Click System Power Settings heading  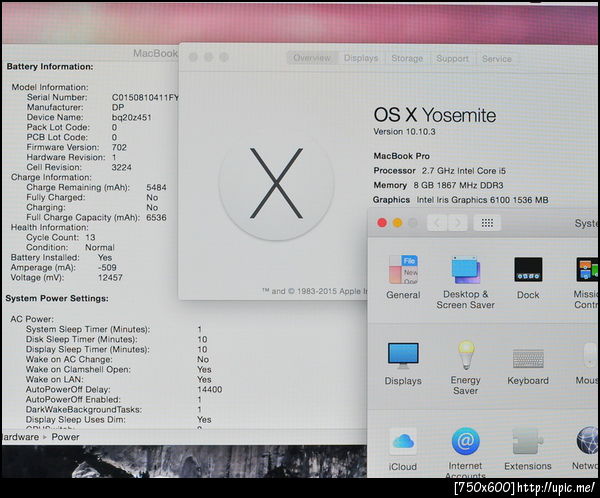coord(57,299)
